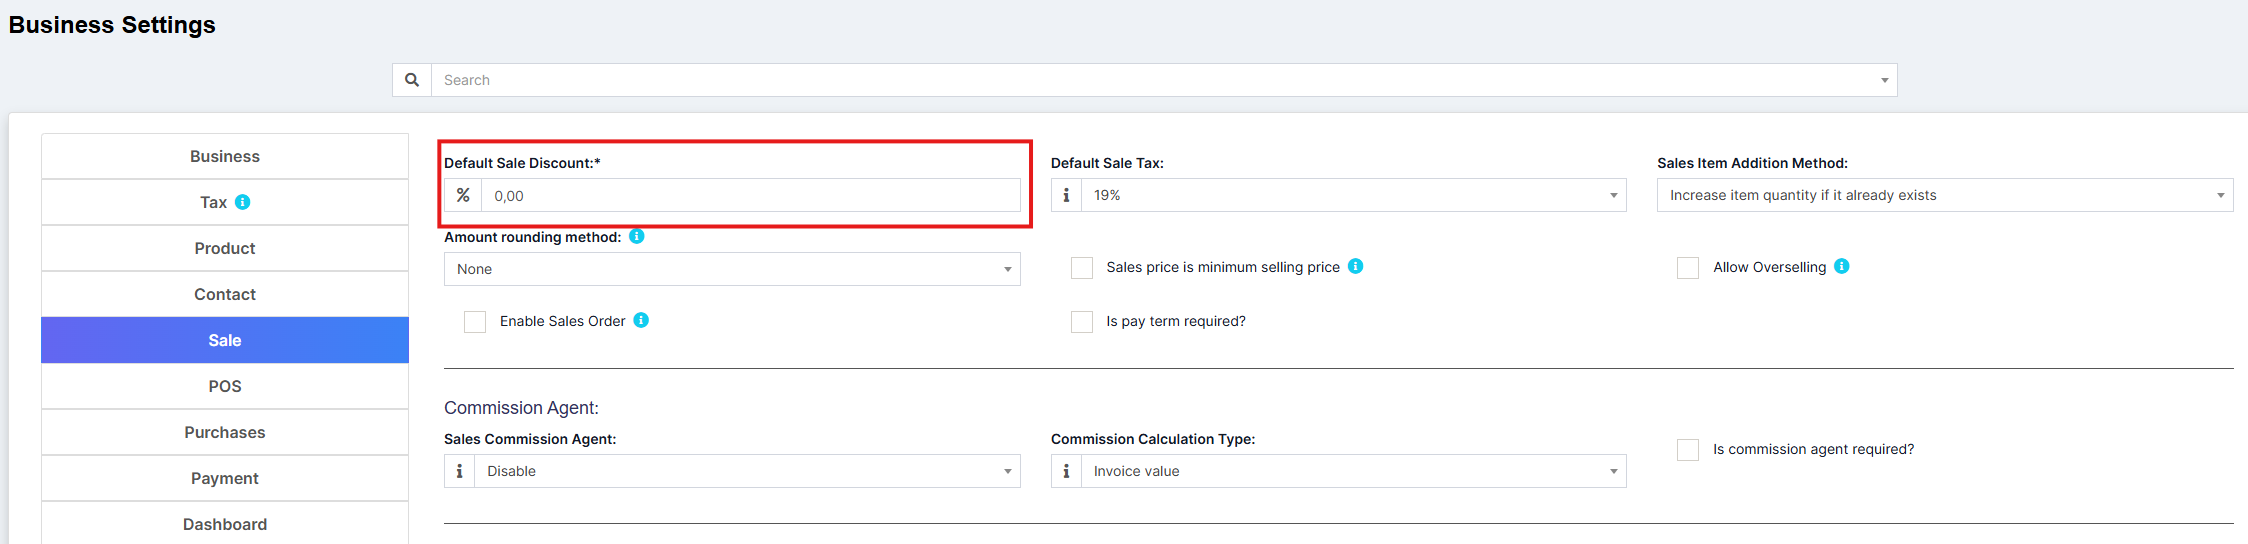Open Commission Calculation Type dropdown
This screenshot has height=544, width=2248.
click(x=1353, y=472)
